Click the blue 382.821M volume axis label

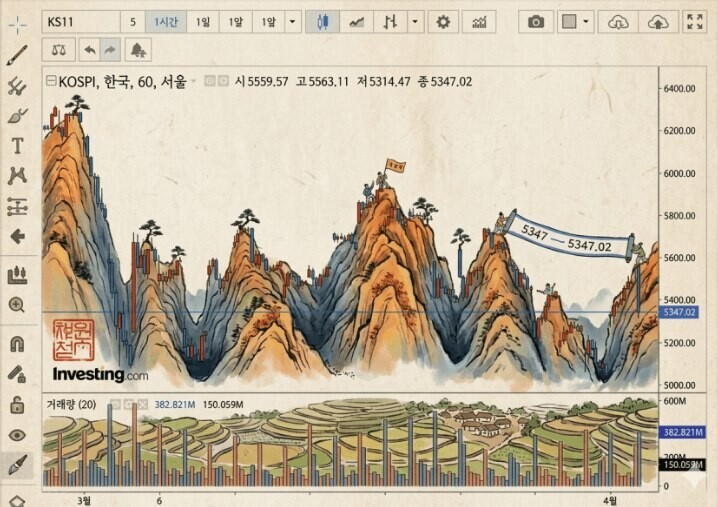[x=682, y=432]
